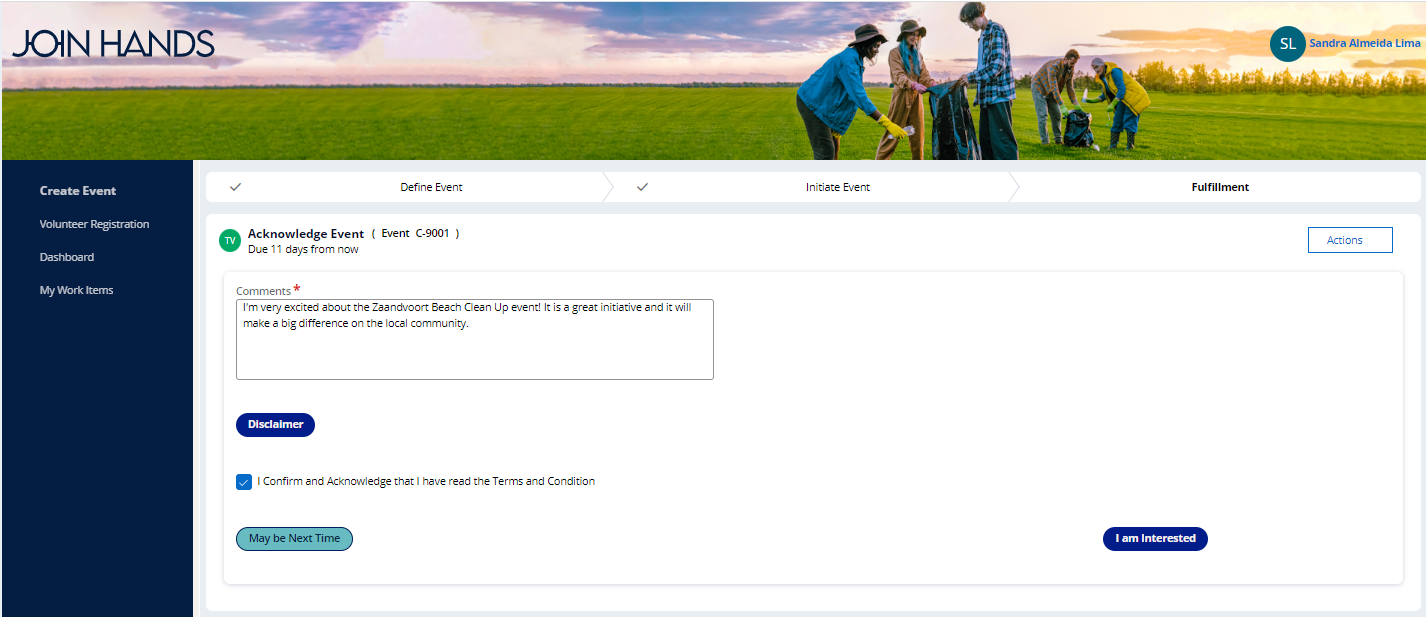Open Create Event in the sidebar
Image resolution: width=1426 pixels, height=617 pixels.
[x=78, y=191]
